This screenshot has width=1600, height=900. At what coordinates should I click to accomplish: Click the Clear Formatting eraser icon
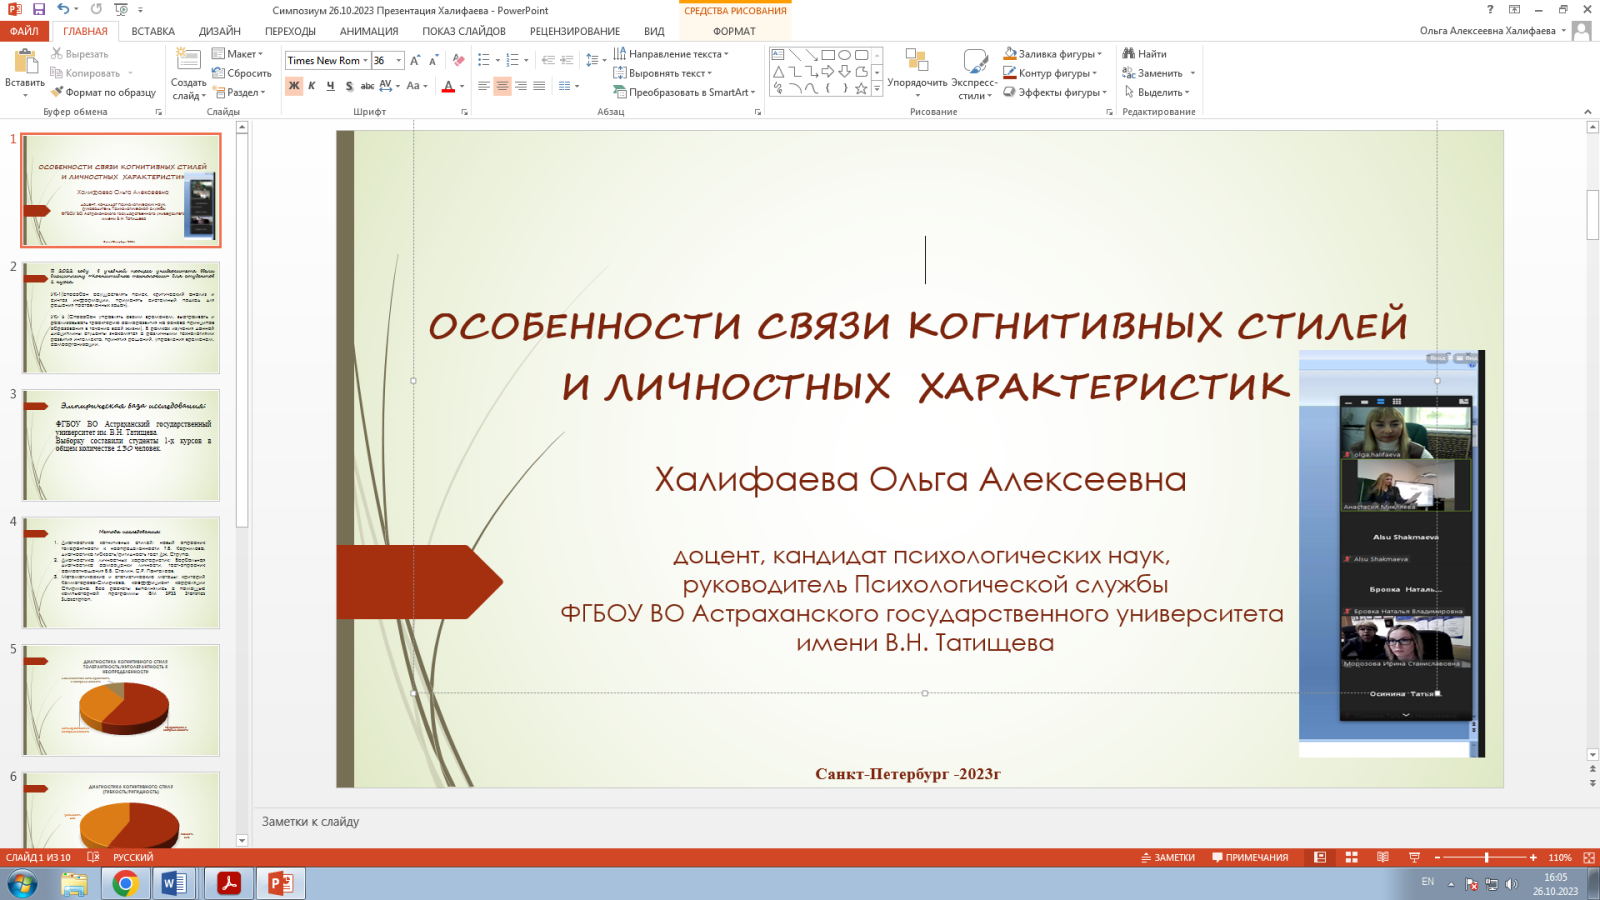pyautogui.click(x=458, y=60)
